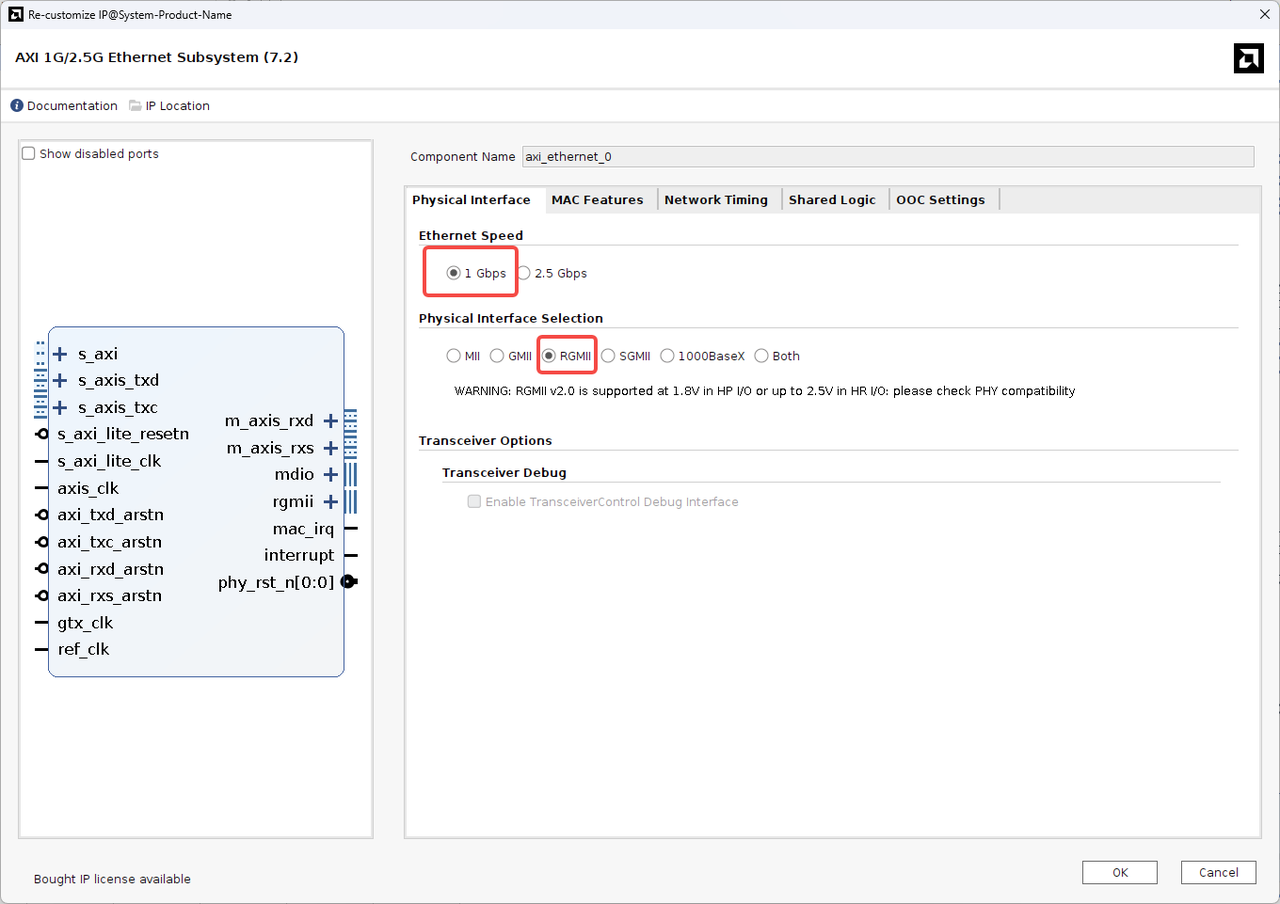Expand the s_axis_txd interface port
This screenshot has width=1280, height=904.
(60, 381)
